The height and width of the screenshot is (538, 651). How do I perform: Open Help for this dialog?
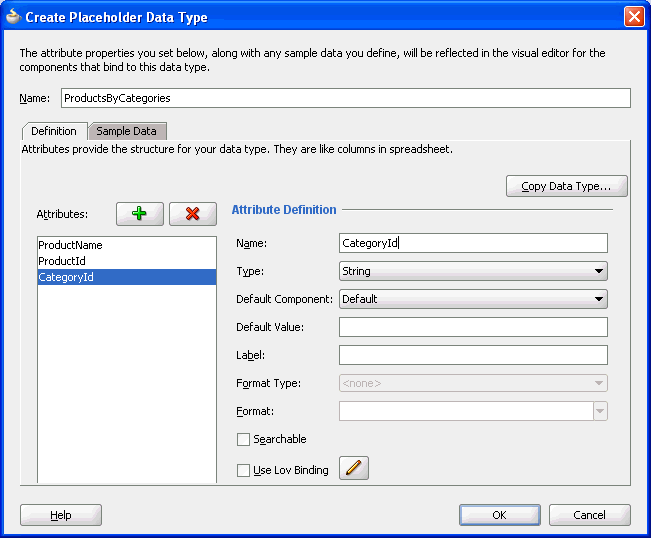(x=61, y=515)
